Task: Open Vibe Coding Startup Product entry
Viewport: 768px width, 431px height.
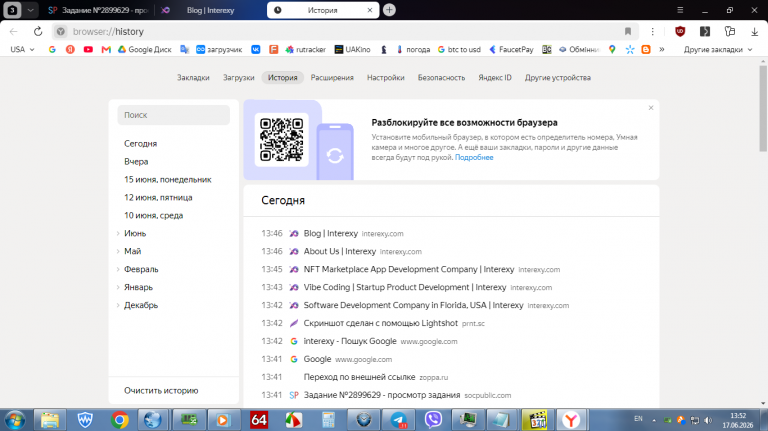Action: [x=405, y=287]
